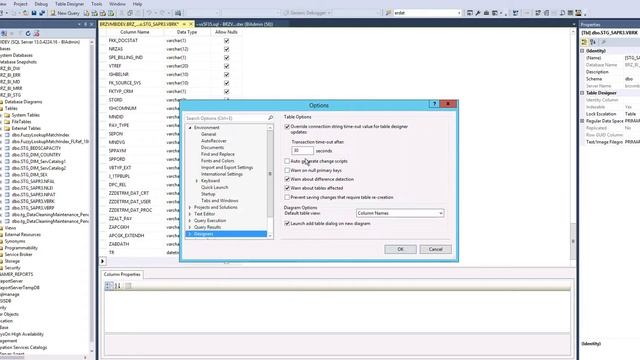Refresh the Object Explorer tree

[x=28, y=33]
